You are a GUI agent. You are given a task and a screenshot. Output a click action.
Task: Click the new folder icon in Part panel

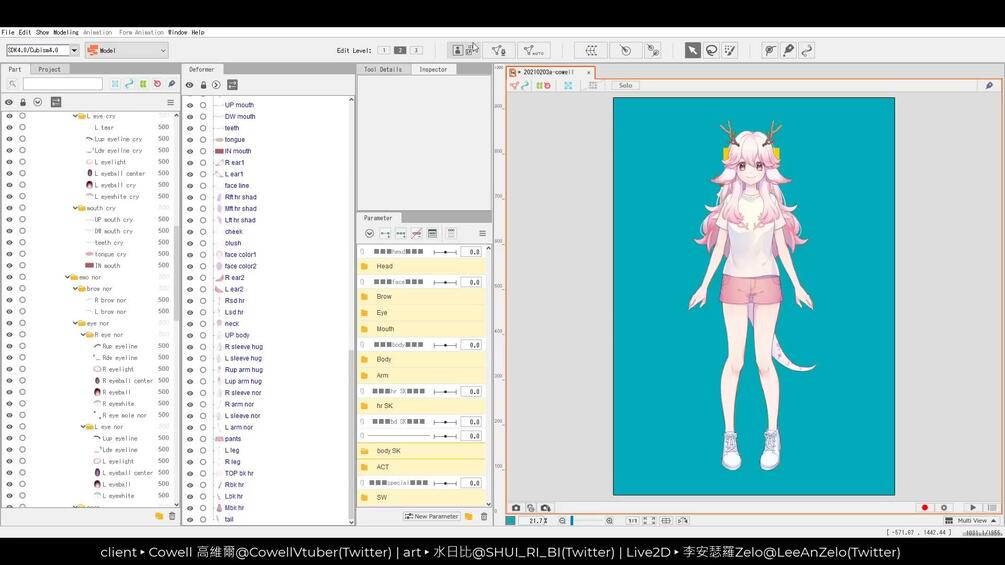[159, 516]
